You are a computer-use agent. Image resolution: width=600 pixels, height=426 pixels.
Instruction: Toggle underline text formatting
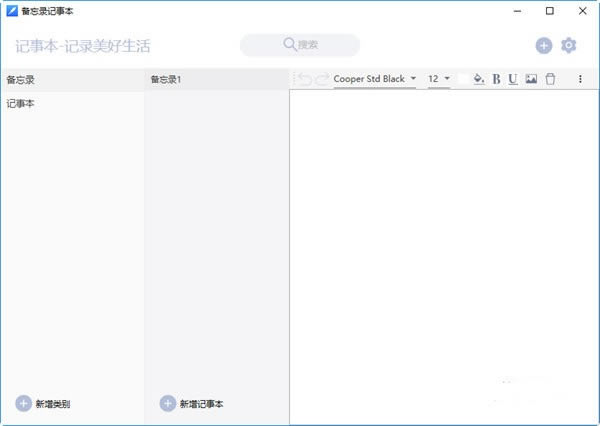coord(513,79)
